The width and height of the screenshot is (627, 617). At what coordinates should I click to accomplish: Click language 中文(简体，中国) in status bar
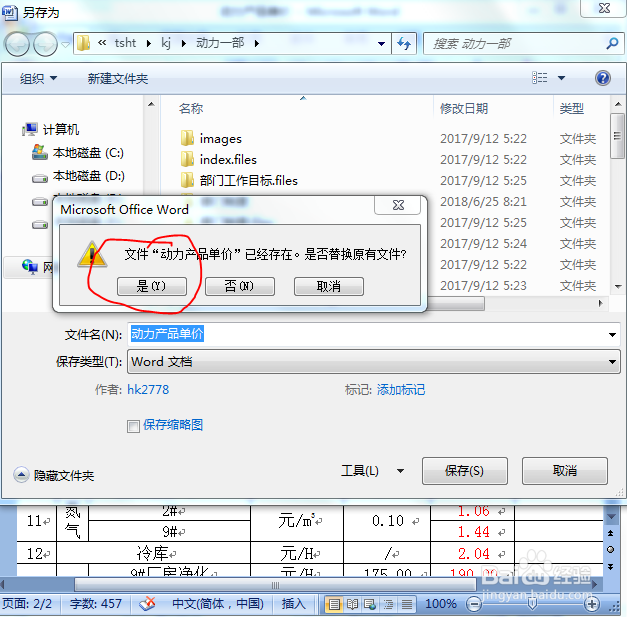(218, 603)
